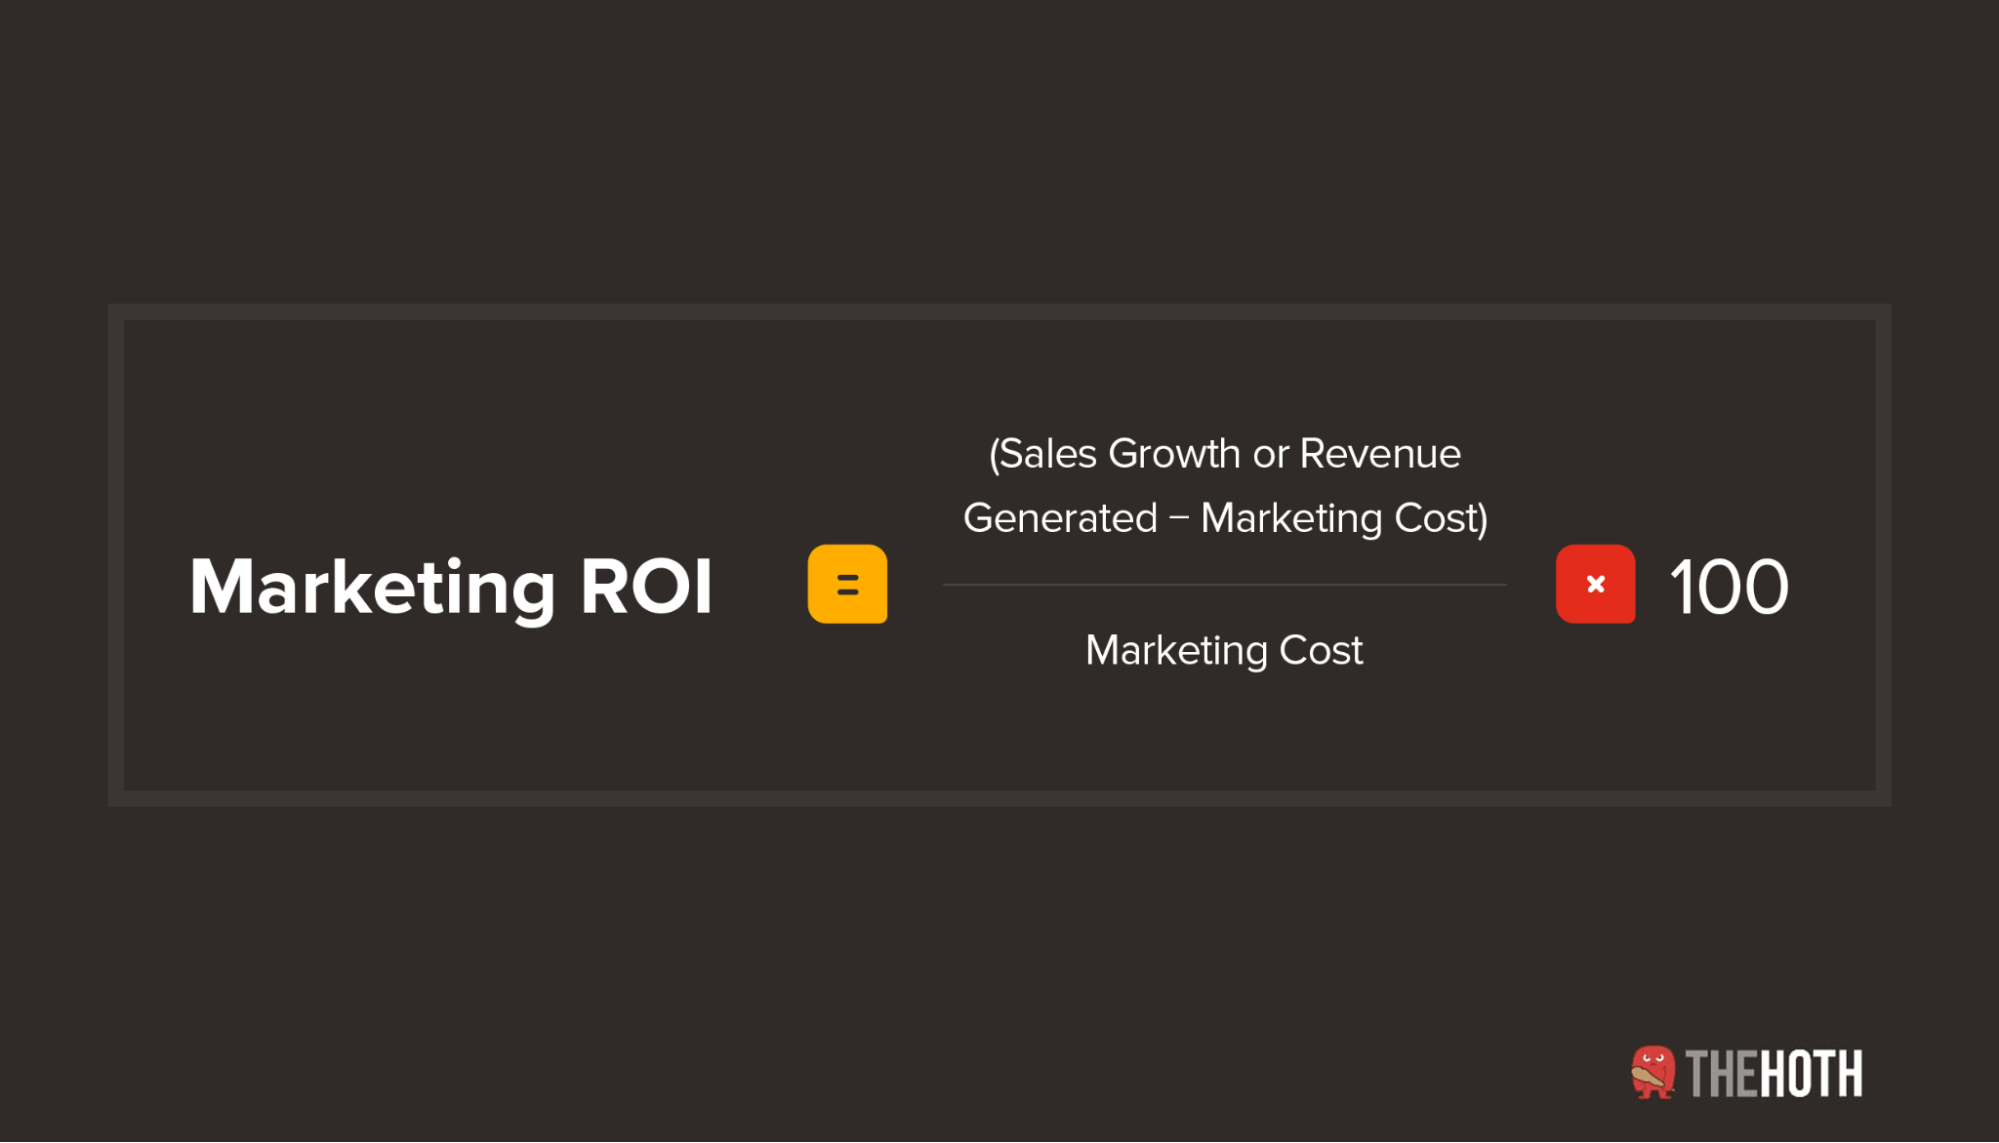Click the word Growth in the numerator
The width and height of the screenshot is (1999, 1143).
pyautogui.click(x=1174, y=454)
